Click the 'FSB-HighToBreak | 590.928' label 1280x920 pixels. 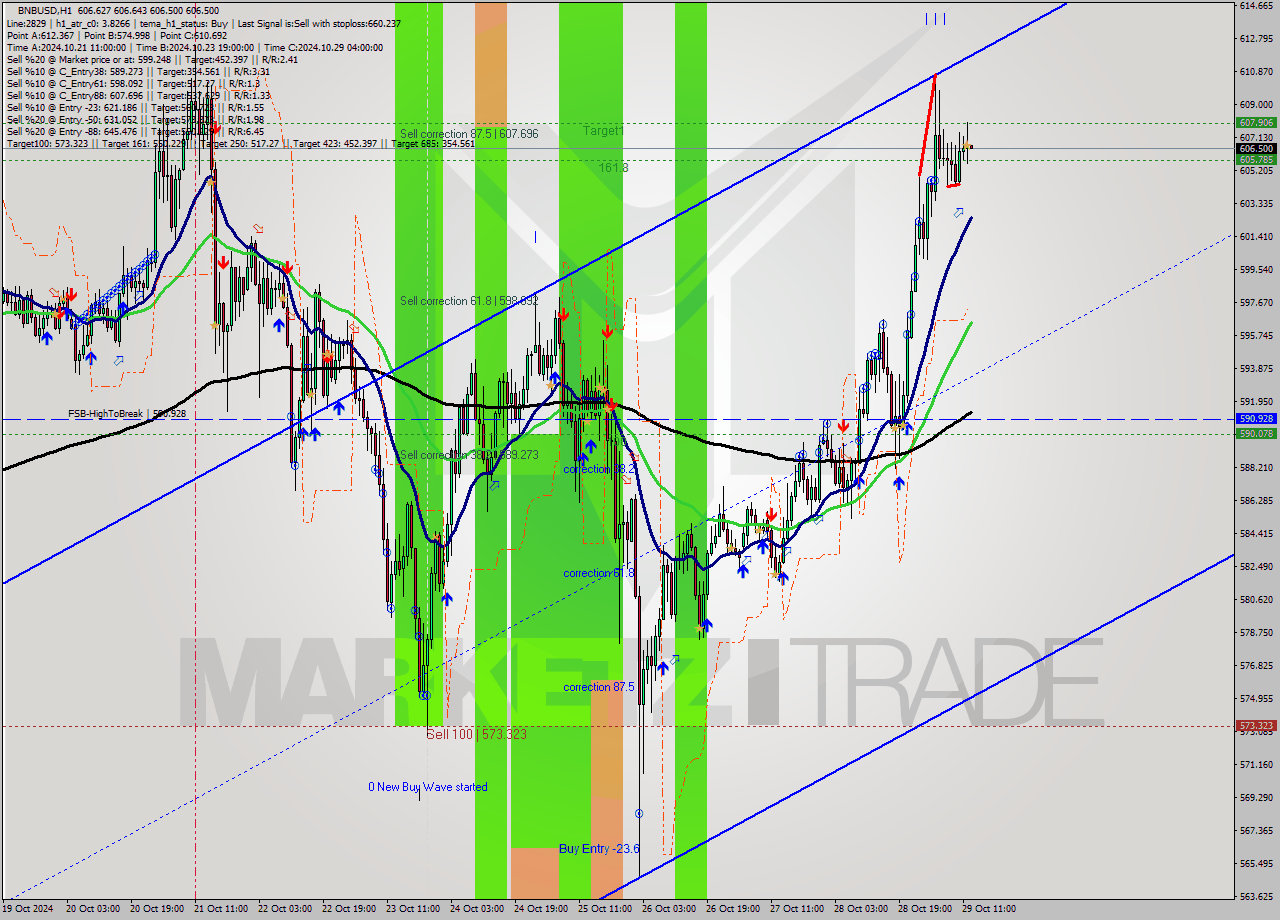point(127,413)
